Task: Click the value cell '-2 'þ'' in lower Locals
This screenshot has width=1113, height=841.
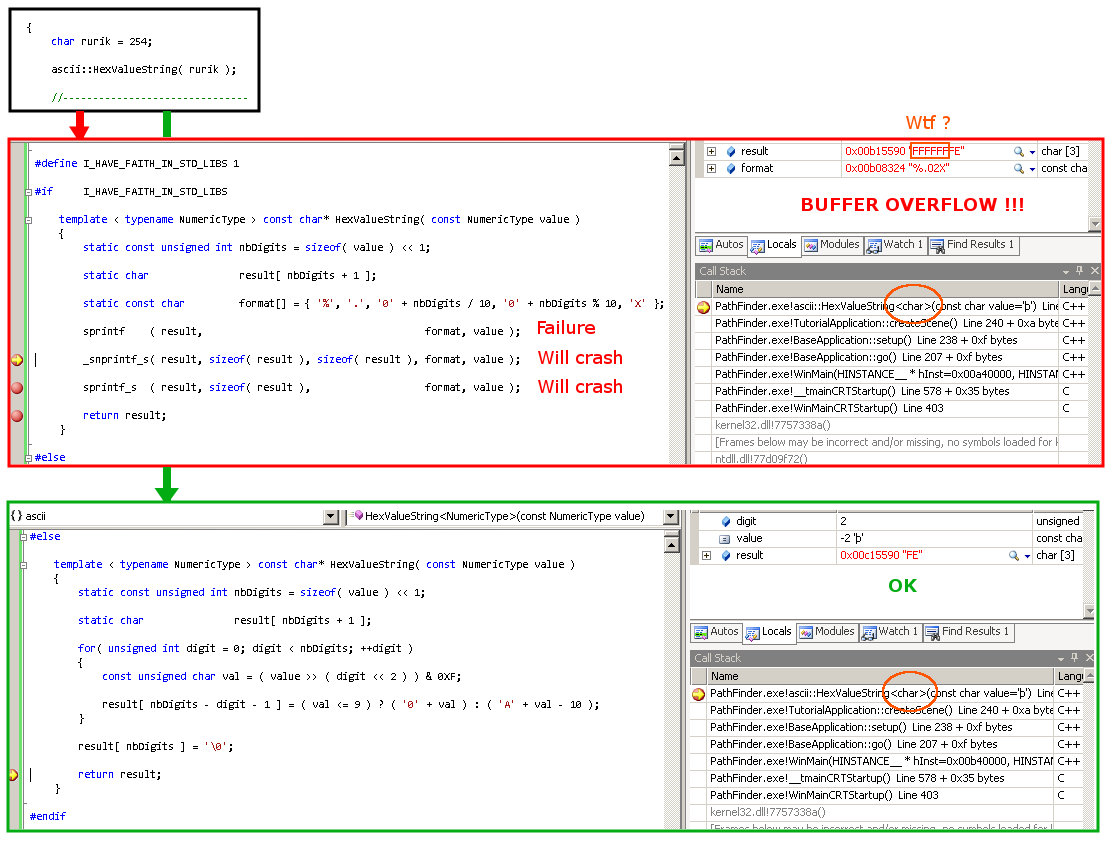Action: coord(933,539)
